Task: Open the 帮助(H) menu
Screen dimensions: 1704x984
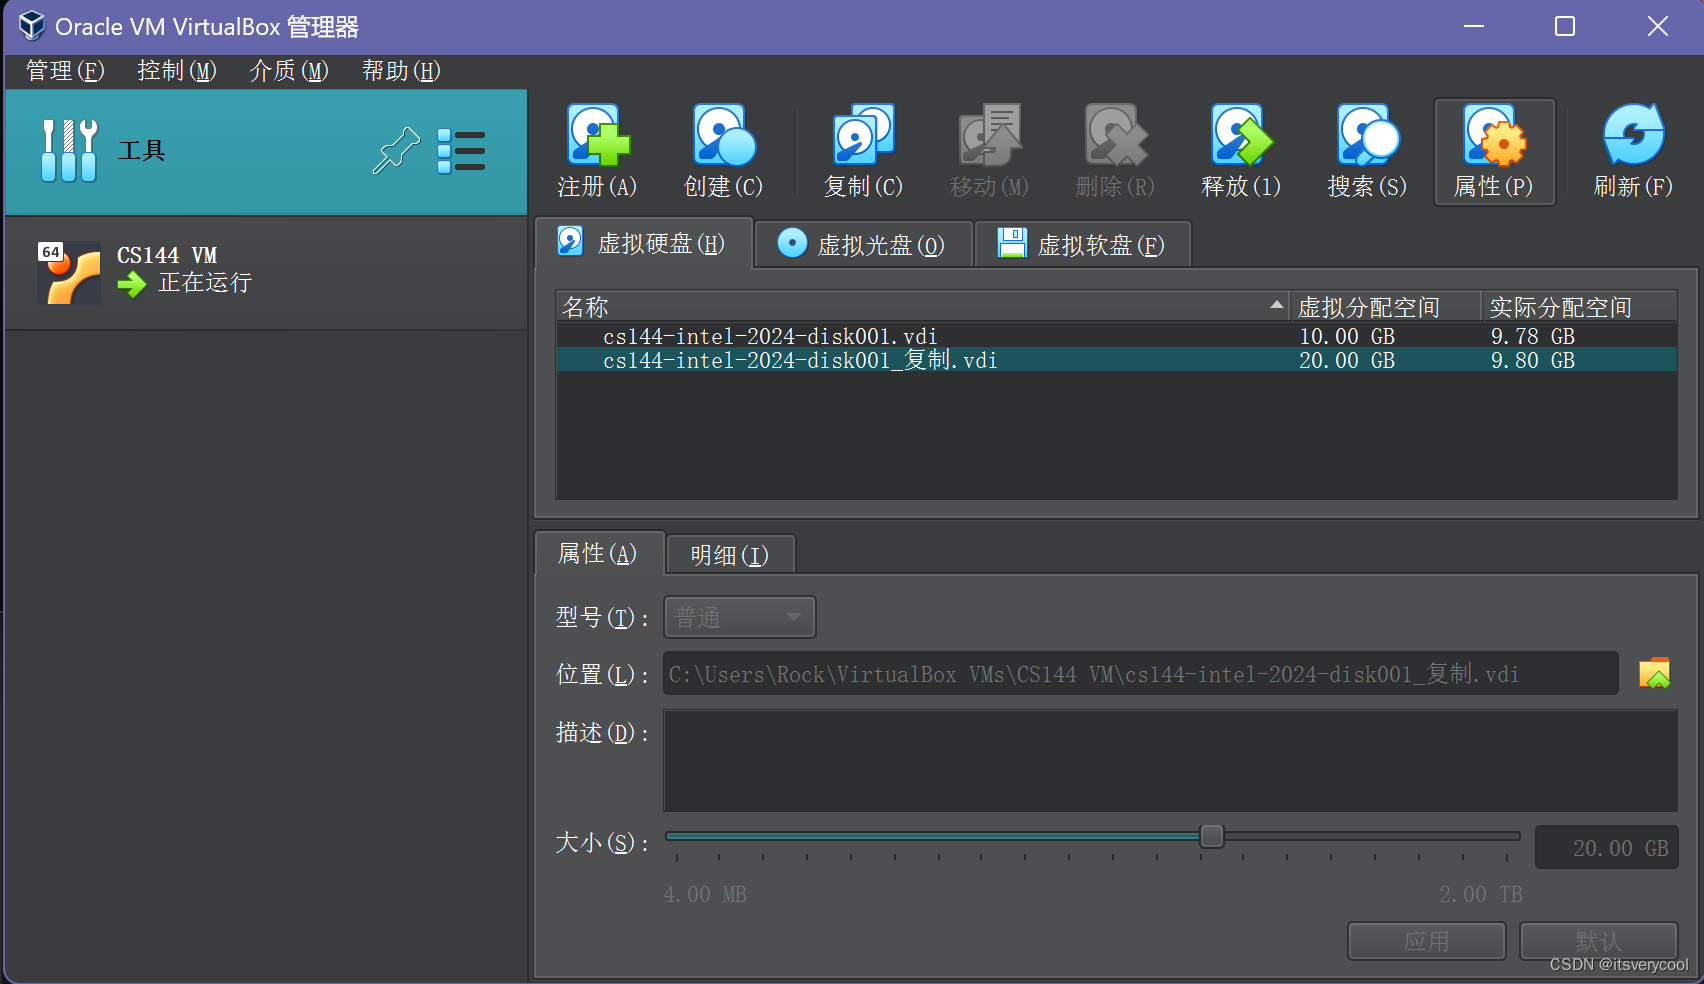Action: (x=401, y=71)
